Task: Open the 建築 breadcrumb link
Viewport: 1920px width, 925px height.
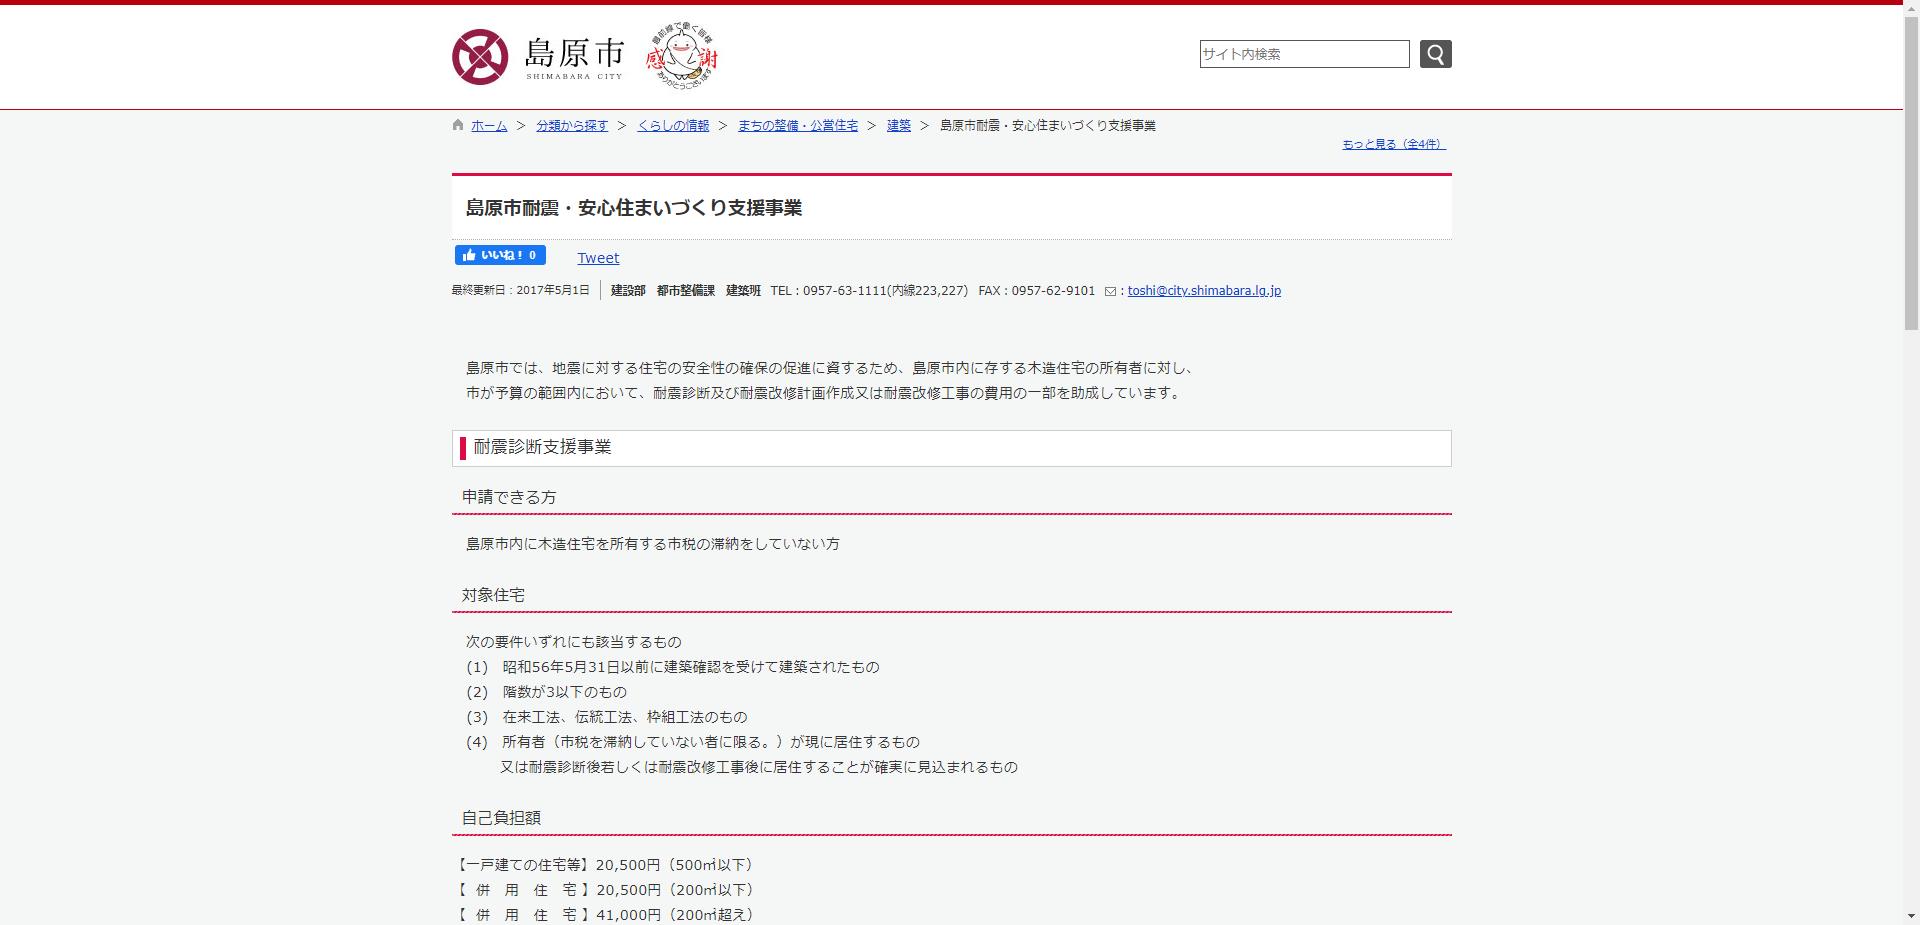Action: click(900, 125)
